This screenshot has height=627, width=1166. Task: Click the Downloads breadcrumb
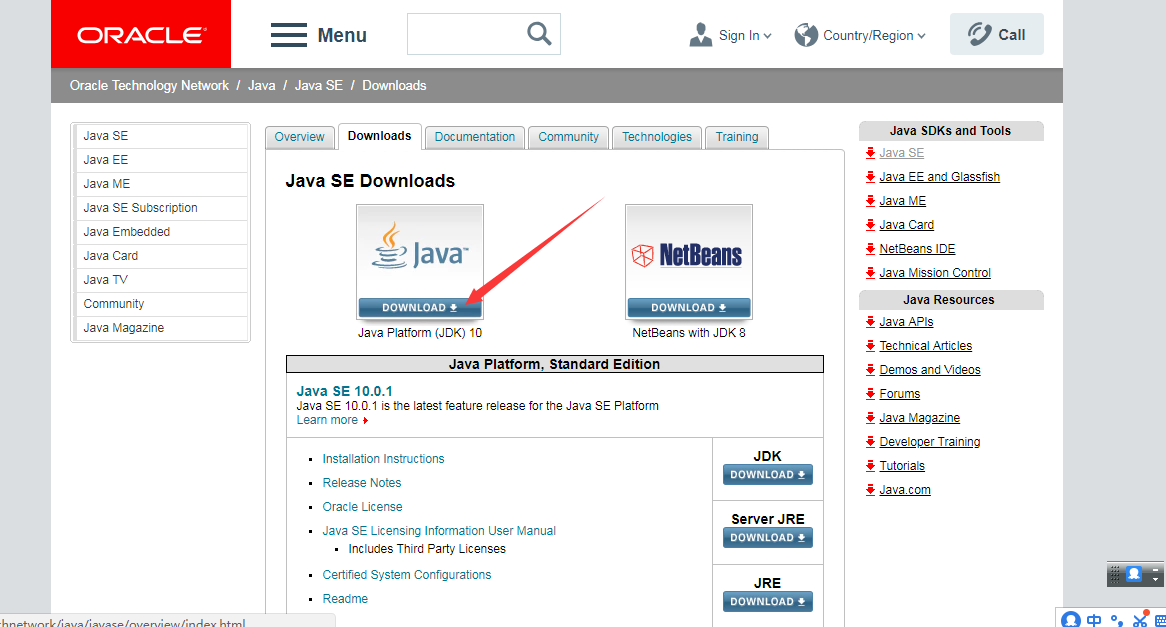tap(394, 86)
